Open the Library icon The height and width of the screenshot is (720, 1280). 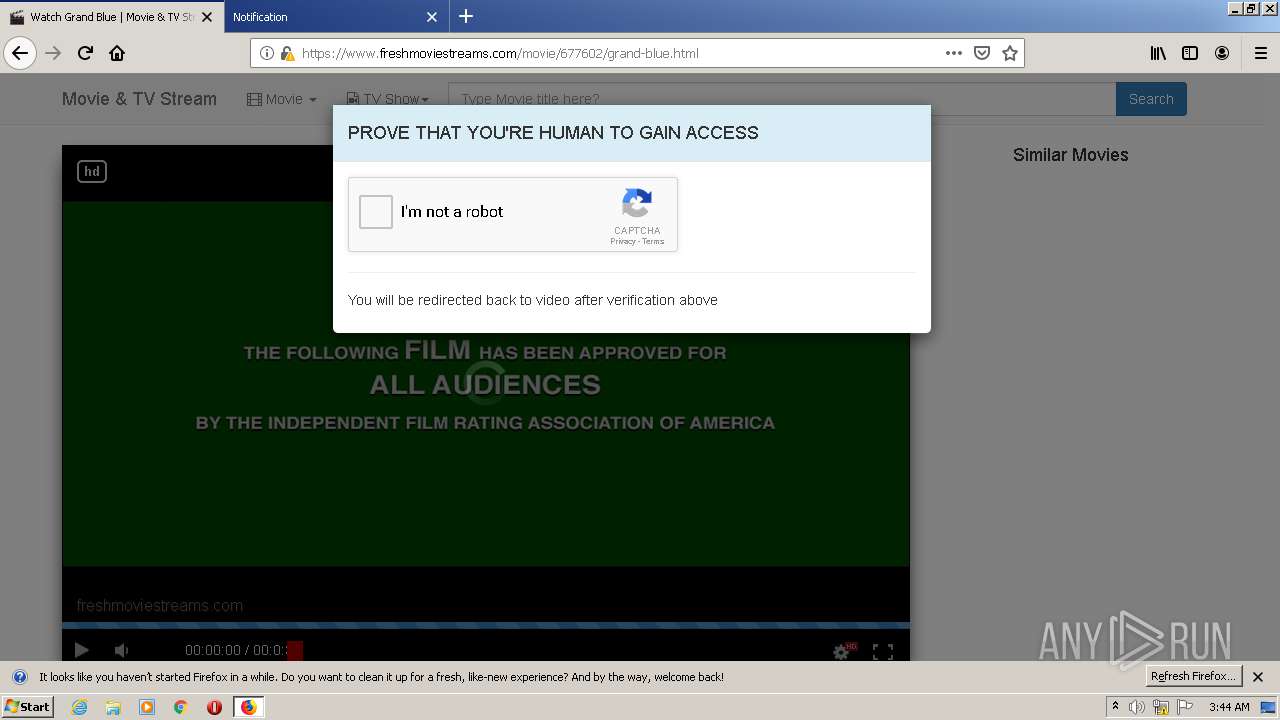pos(1158,53)
